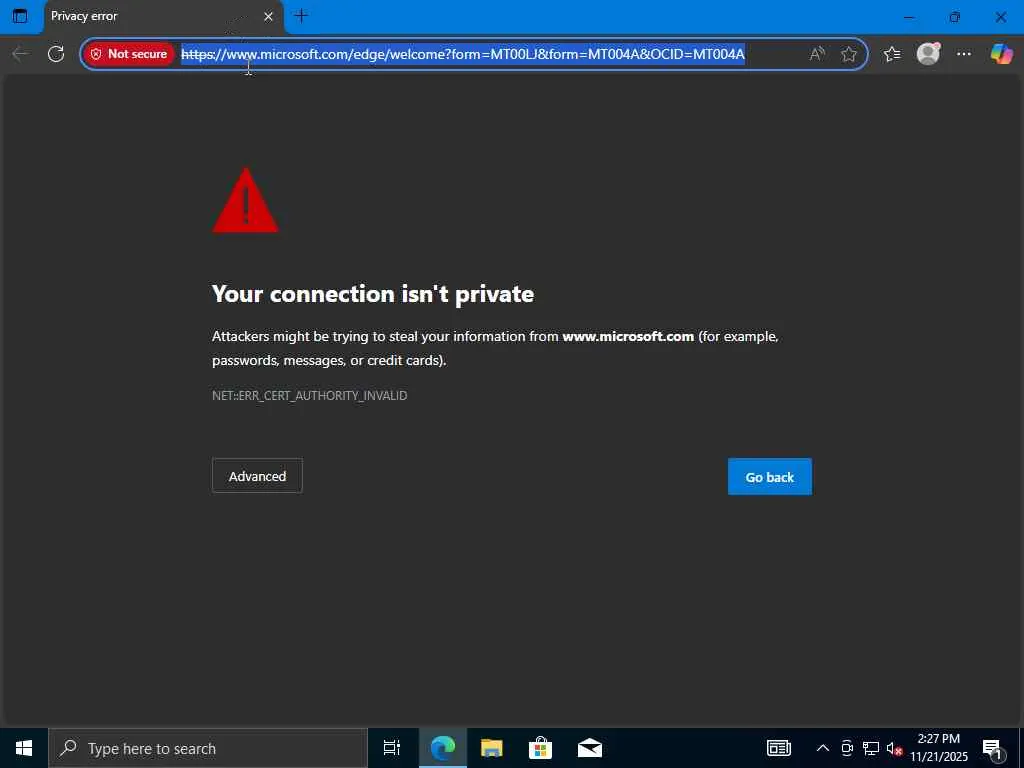
Task: Activate Read aloud icon in address bar
Action: click(x=816, y=54)
